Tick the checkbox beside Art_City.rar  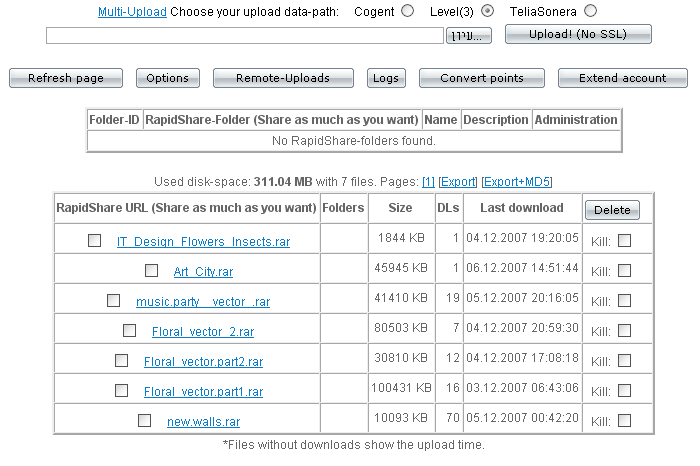152,270
